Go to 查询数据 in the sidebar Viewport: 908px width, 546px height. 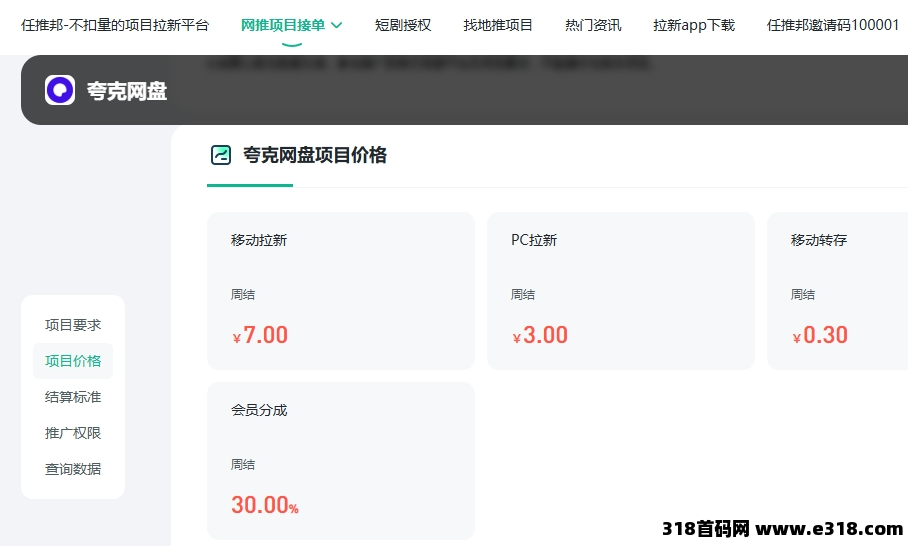[73, 468]
